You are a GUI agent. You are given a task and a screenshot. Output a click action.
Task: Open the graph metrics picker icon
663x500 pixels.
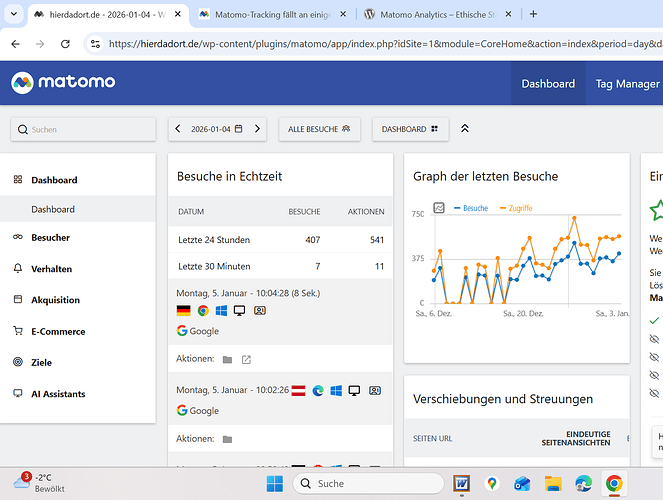[438, 208]
